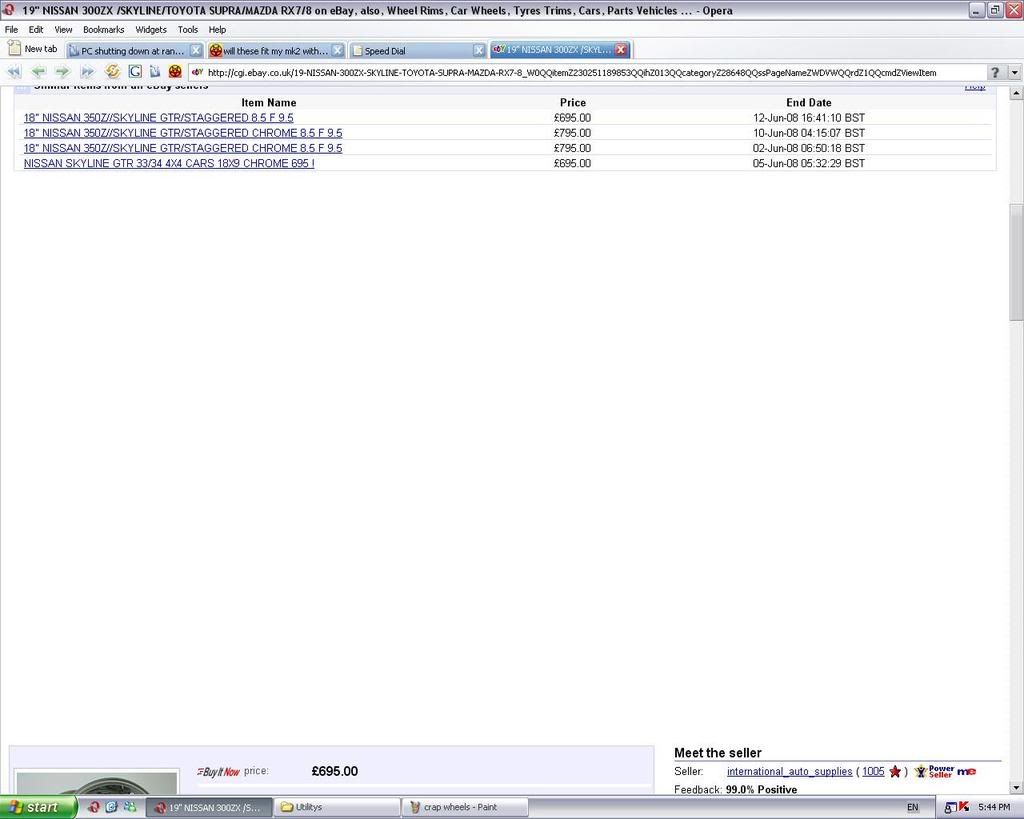Click the Power Seller badge icon
This screenshot has height=819, width=1024.
tap(934, 771)
